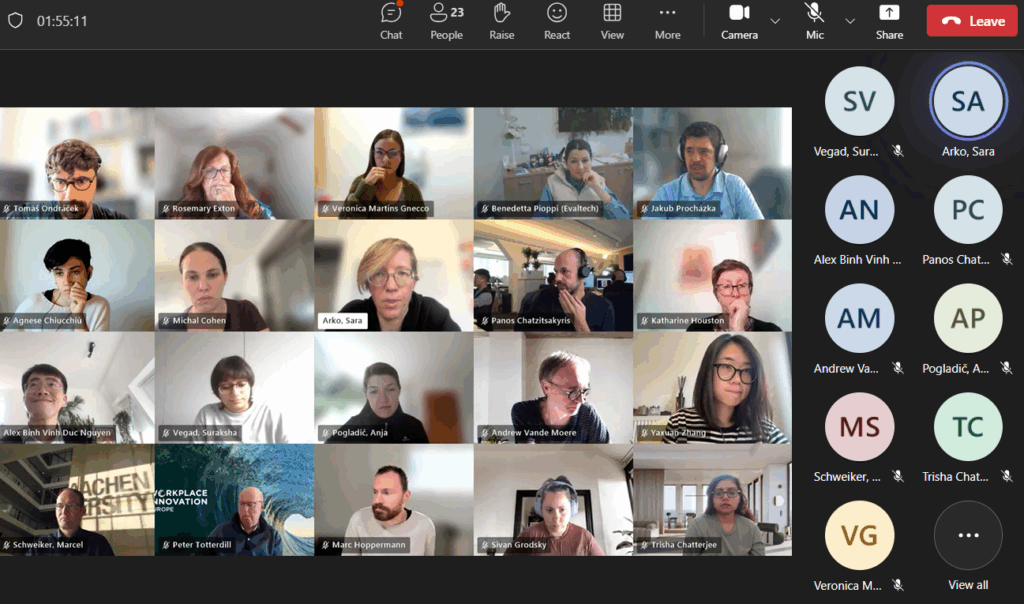Screen dimensions: 1024x604
Task: Raise your hand in the meeting
Action: coord(502,21)
